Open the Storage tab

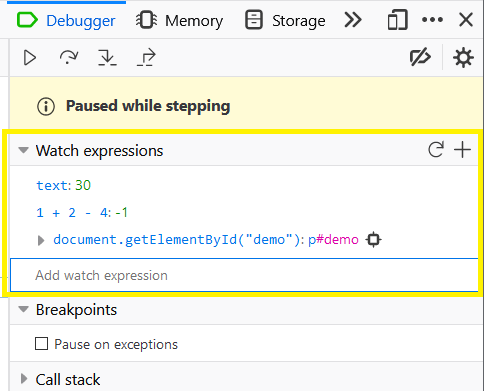click(285, 21)
